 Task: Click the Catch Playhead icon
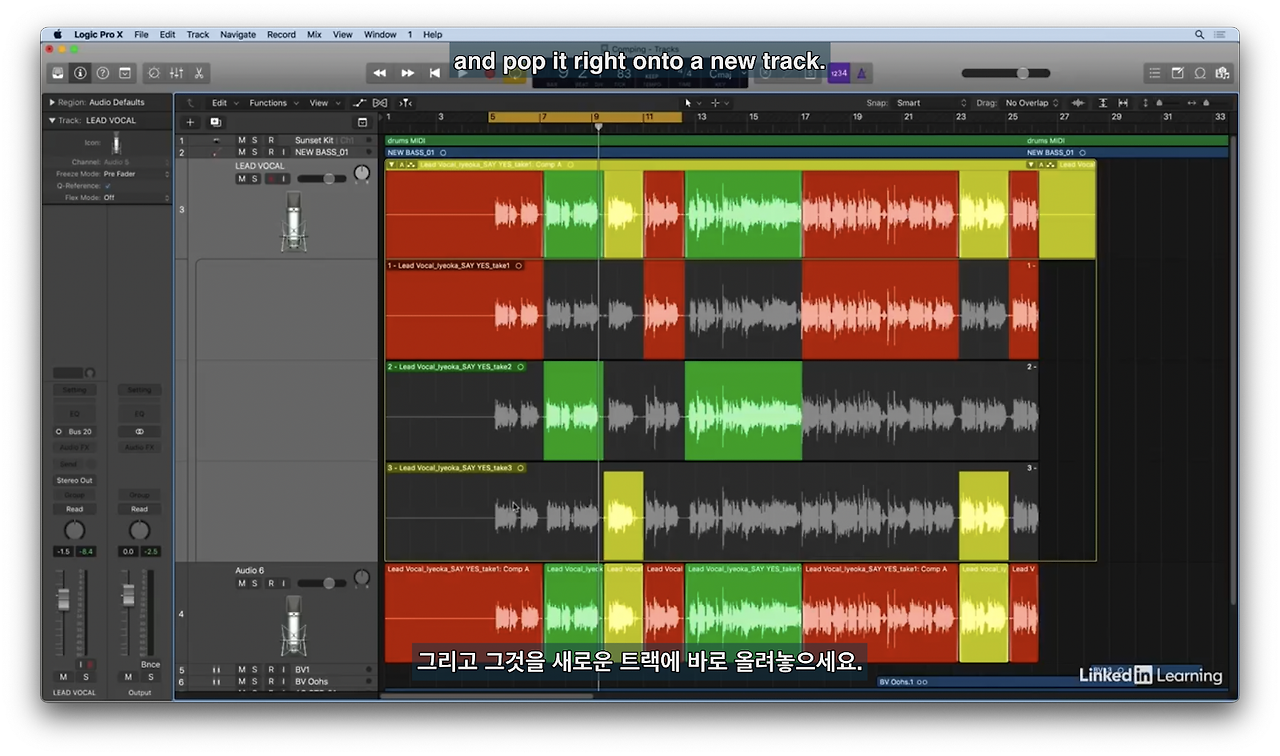405,103
